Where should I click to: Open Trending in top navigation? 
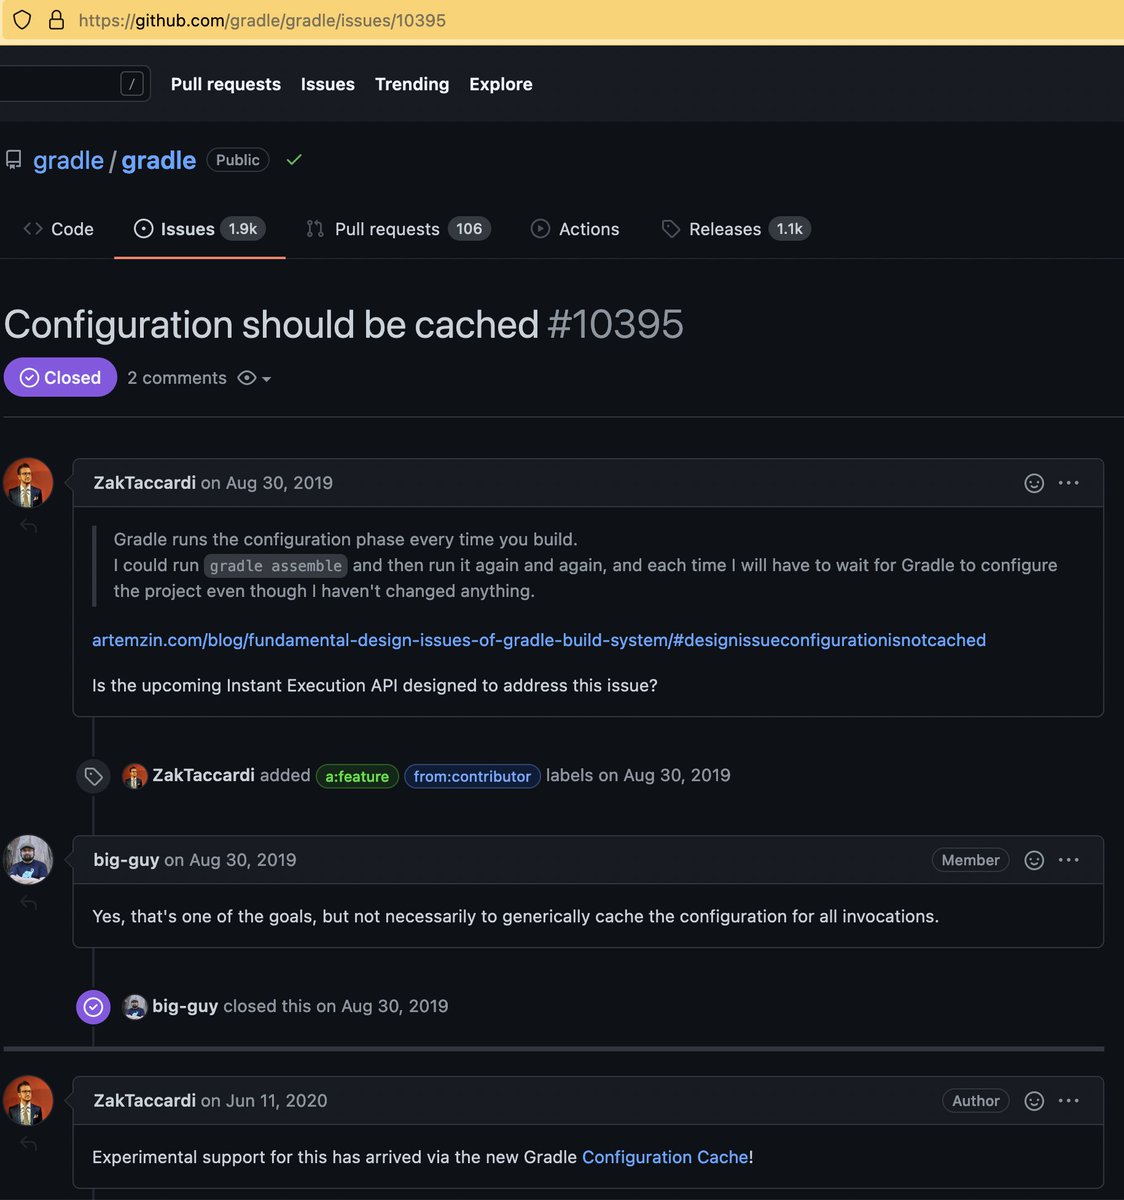pyautogui.click(x=412, y=84)
